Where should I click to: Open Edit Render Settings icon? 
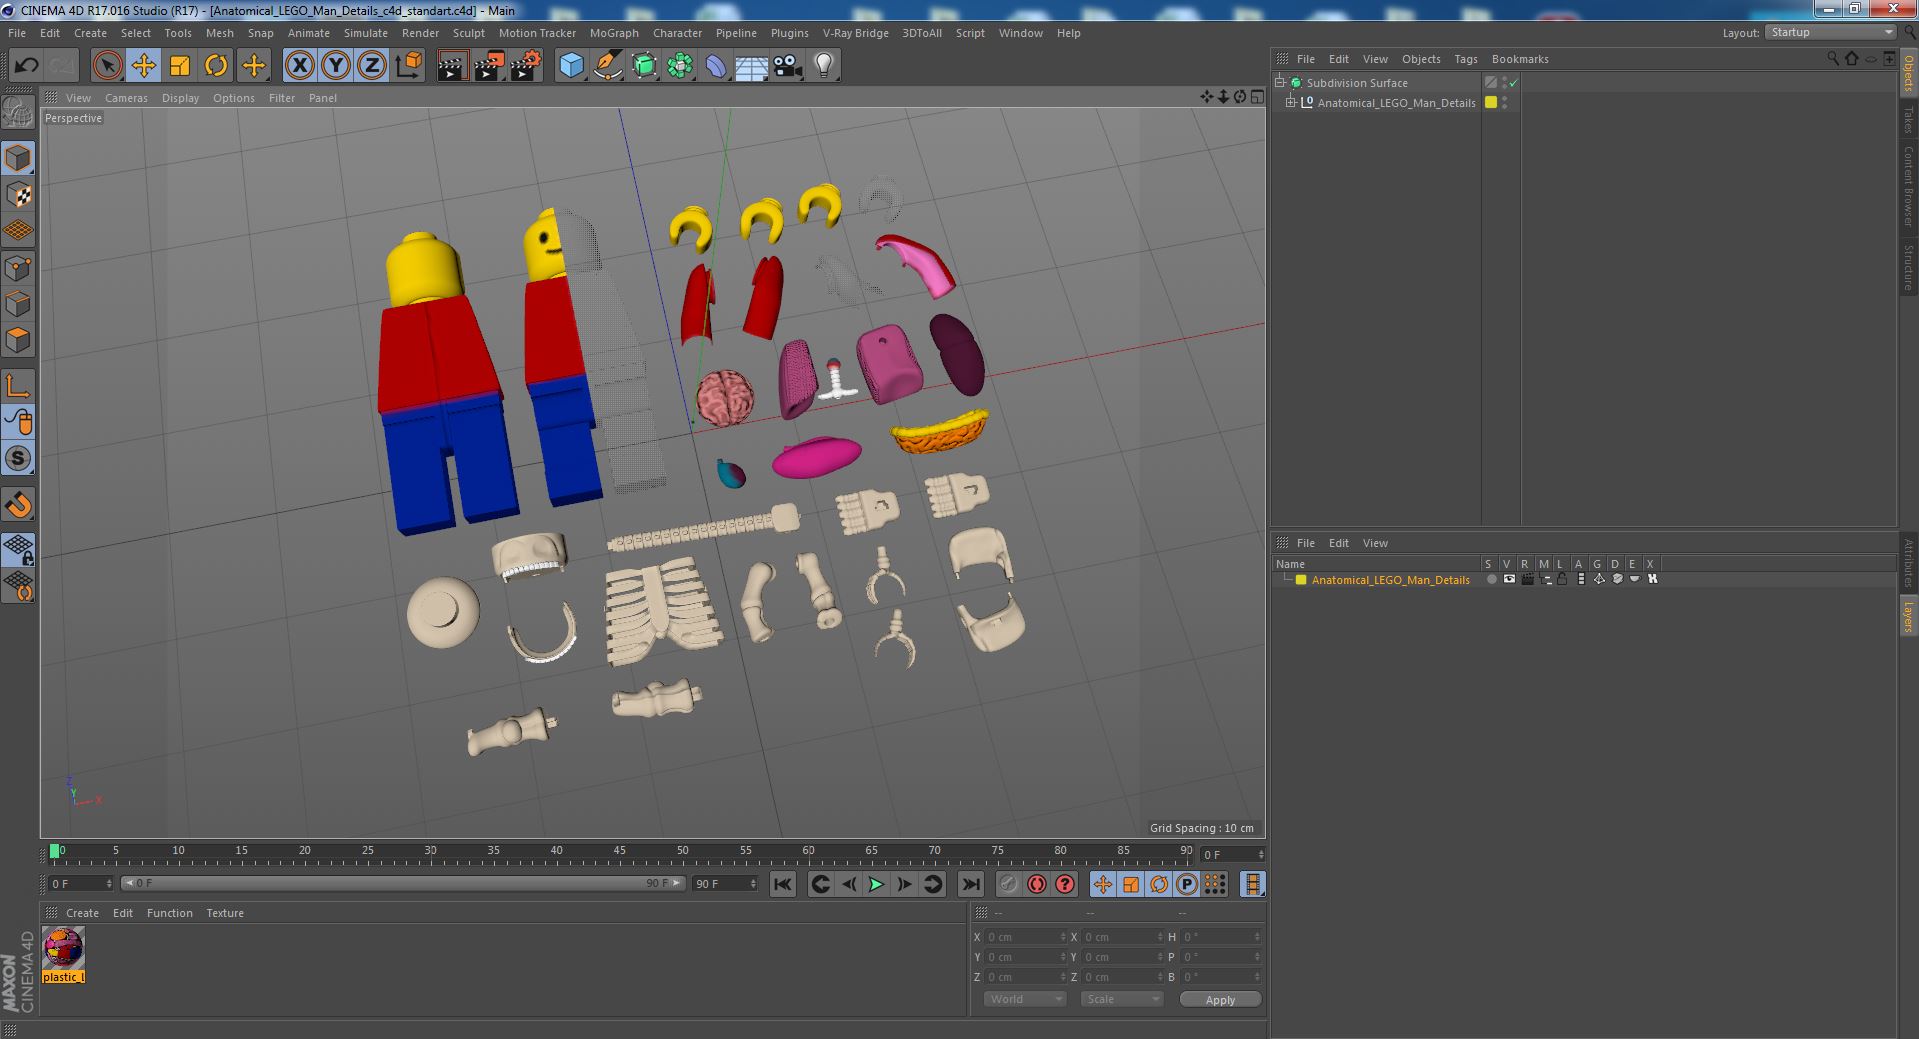point(526,66)
